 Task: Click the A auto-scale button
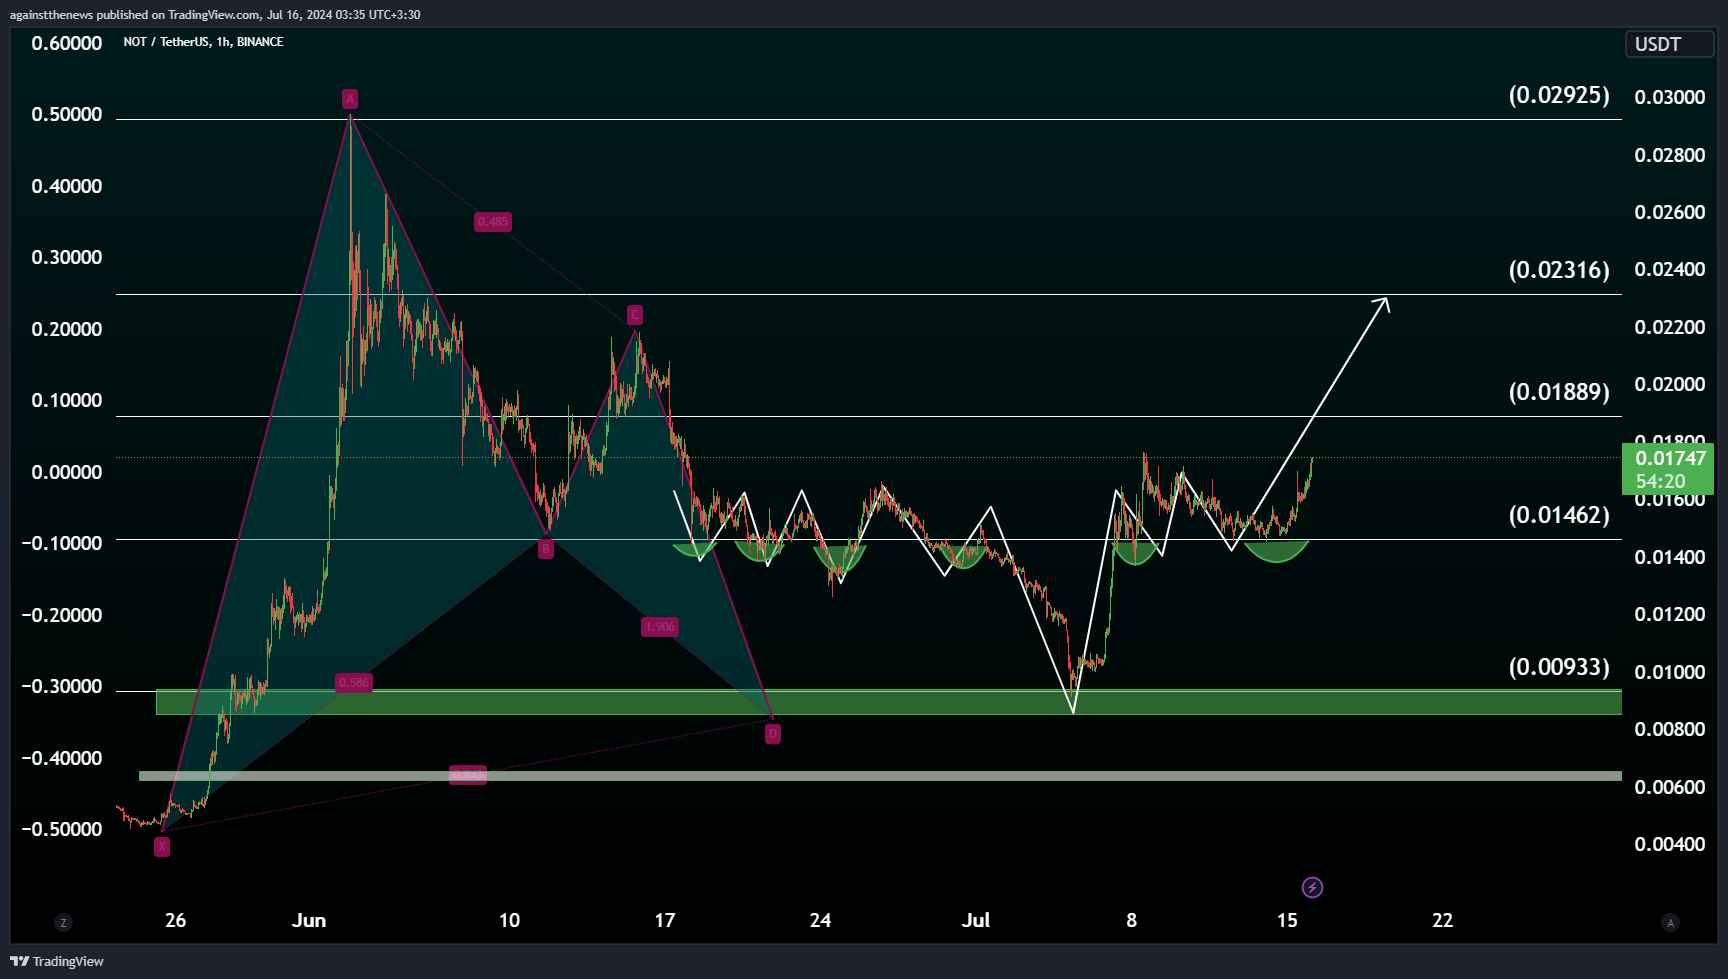coord(1670,922)
